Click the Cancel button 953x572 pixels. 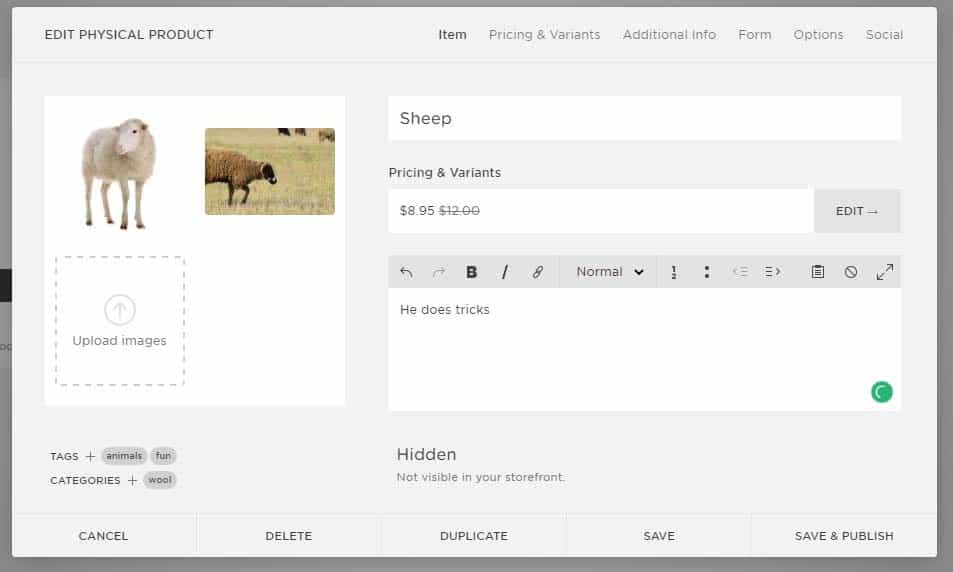pyautogui.click(x=103, y=536)
